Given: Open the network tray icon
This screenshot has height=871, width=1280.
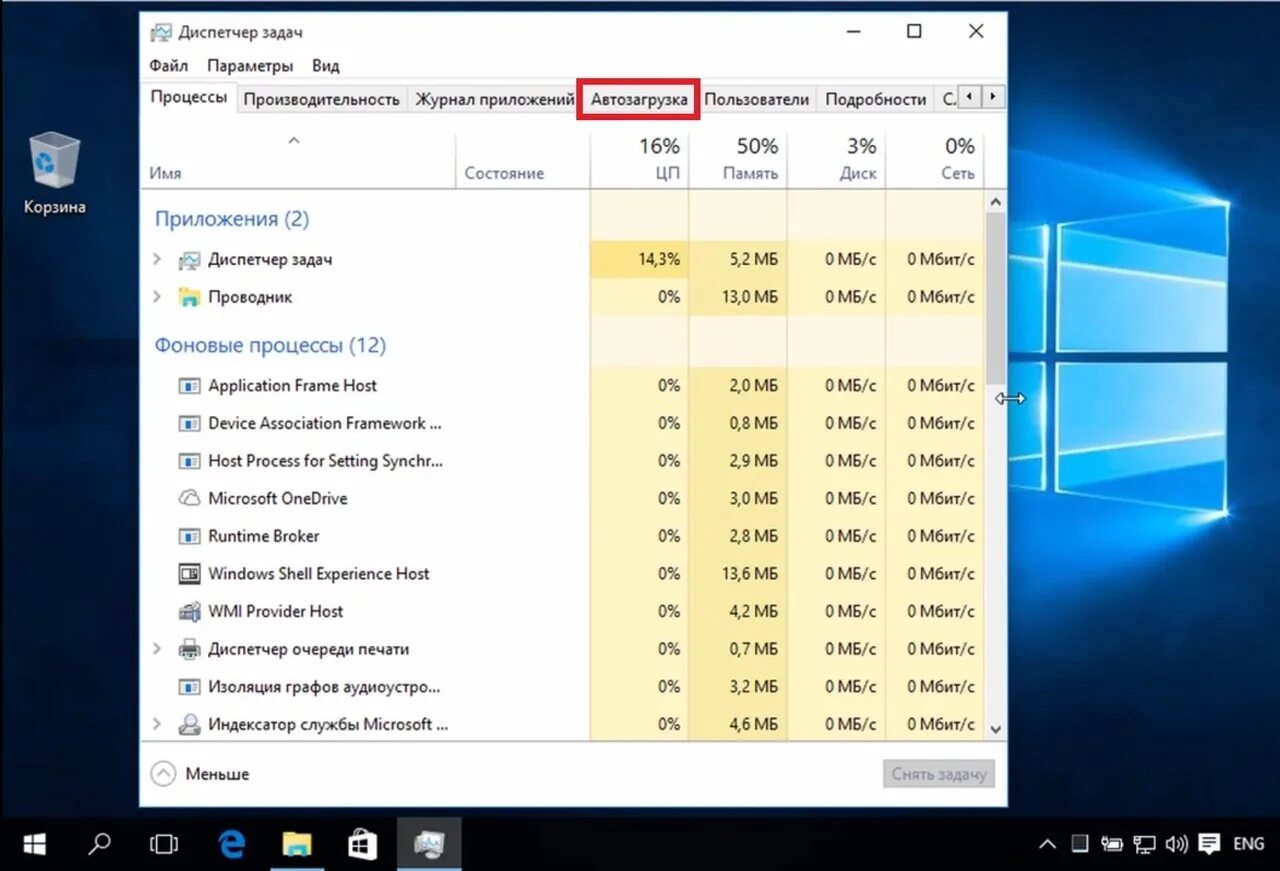Looking at the screenshot, I should (1145, 844).
